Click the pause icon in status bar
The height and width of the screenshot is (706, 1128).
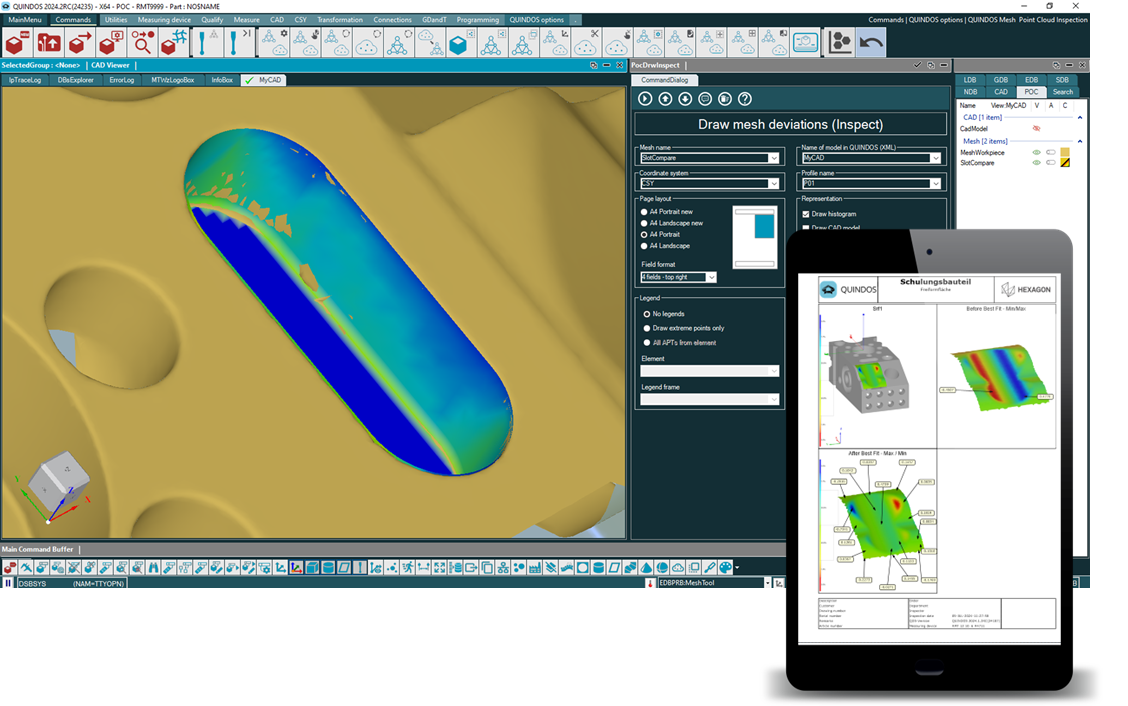[8, 583]
